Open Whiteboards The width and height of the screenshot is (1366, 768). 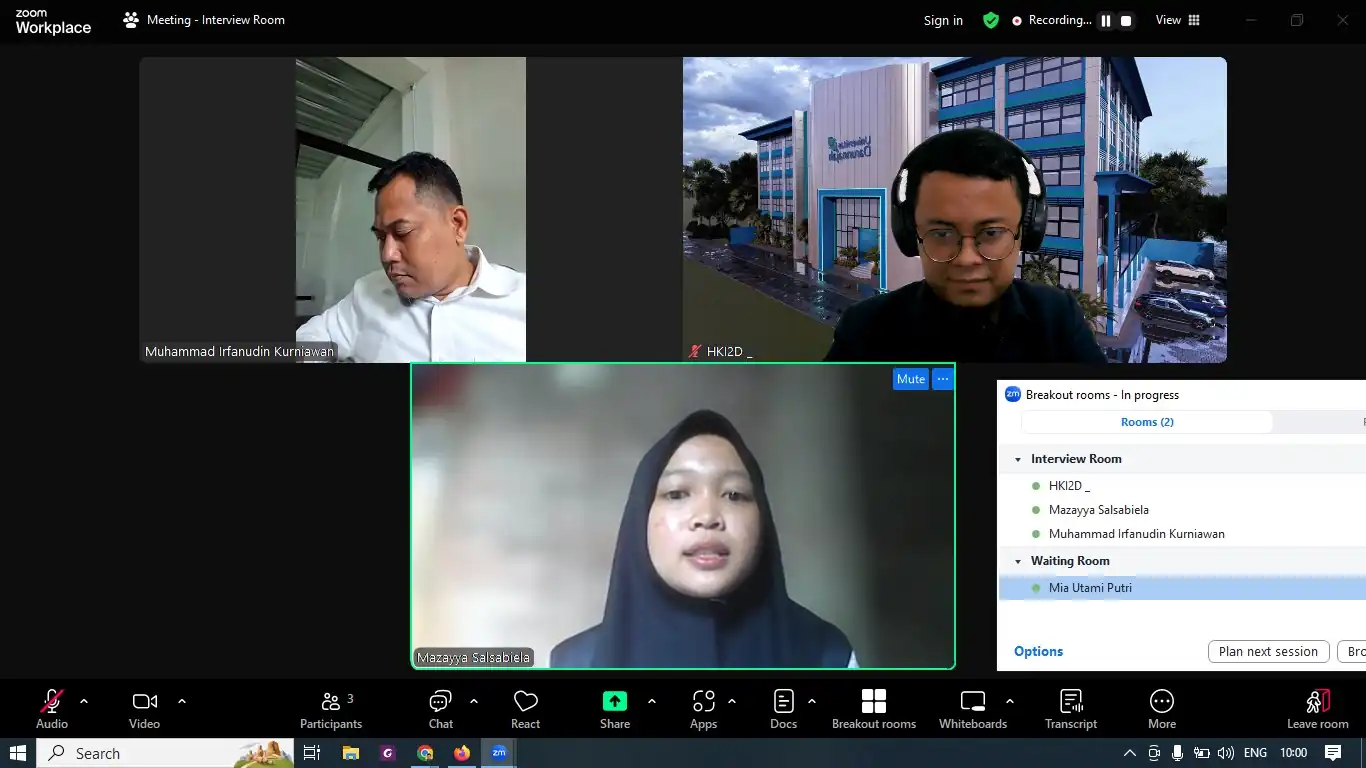coord(973,709)
